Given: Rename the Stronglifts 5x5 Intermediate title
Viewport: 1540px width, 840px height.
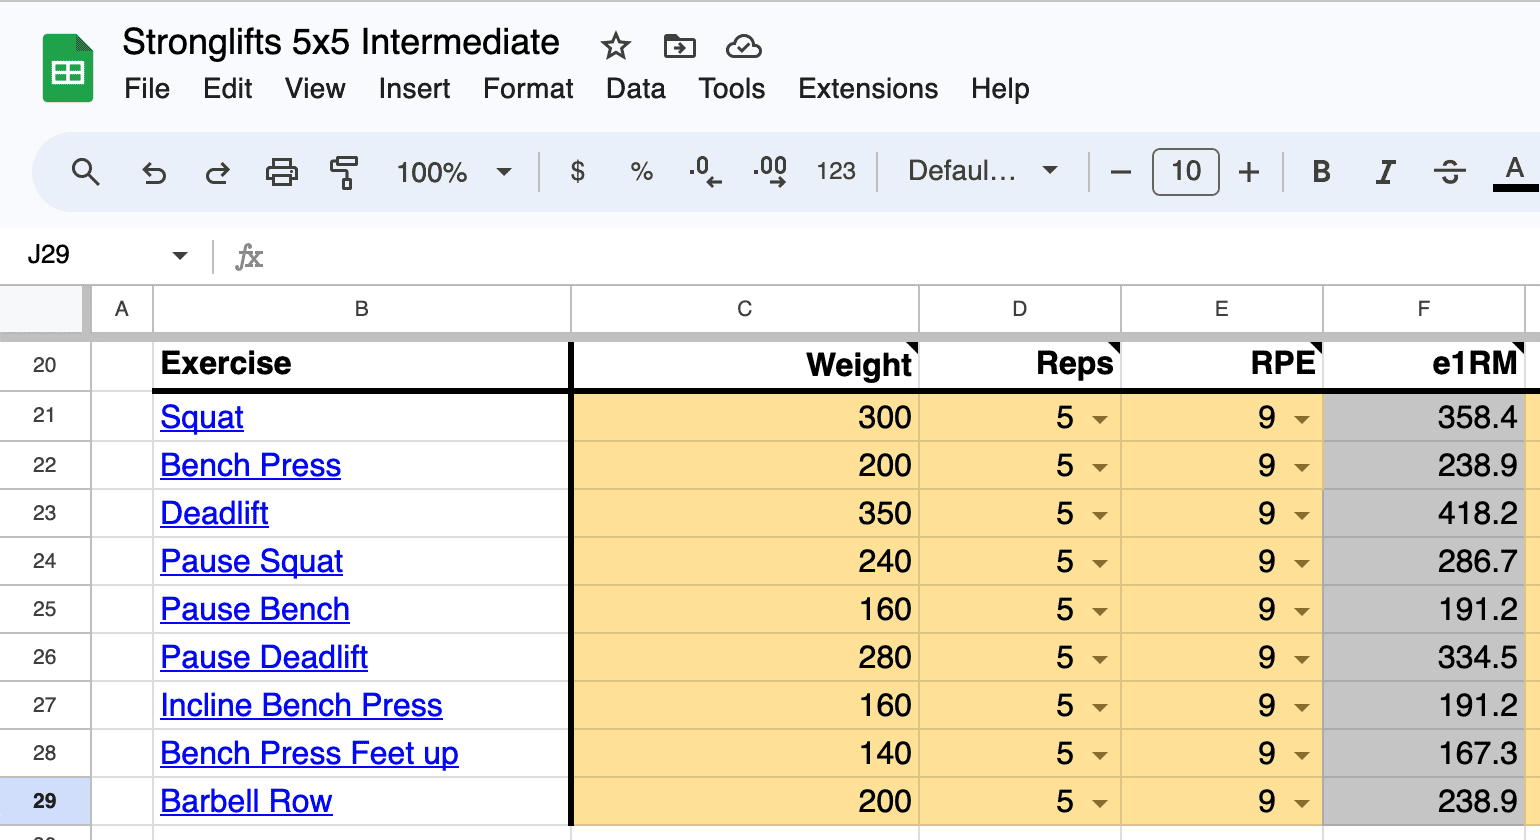Looking at the screenshot, I should [341, 43].
